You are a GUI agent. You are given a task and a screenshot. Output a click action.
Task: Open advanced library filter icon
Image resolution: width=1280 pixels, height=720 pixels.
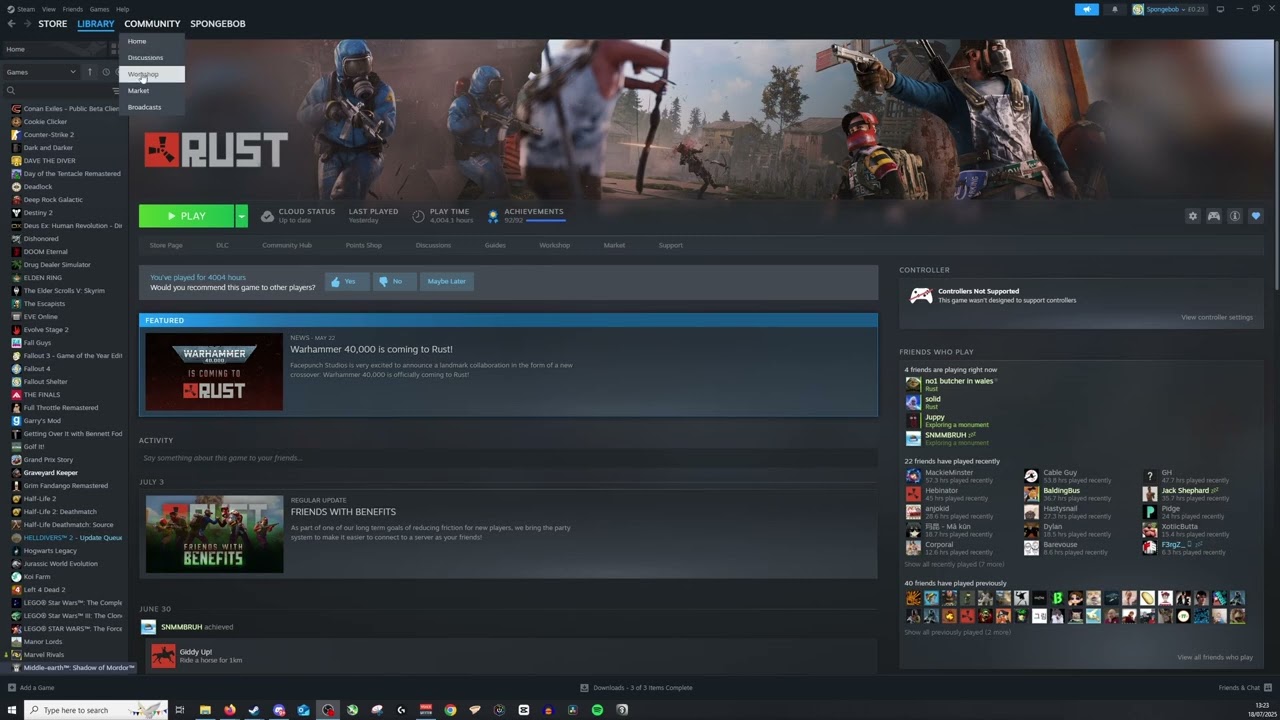[115, 91]
